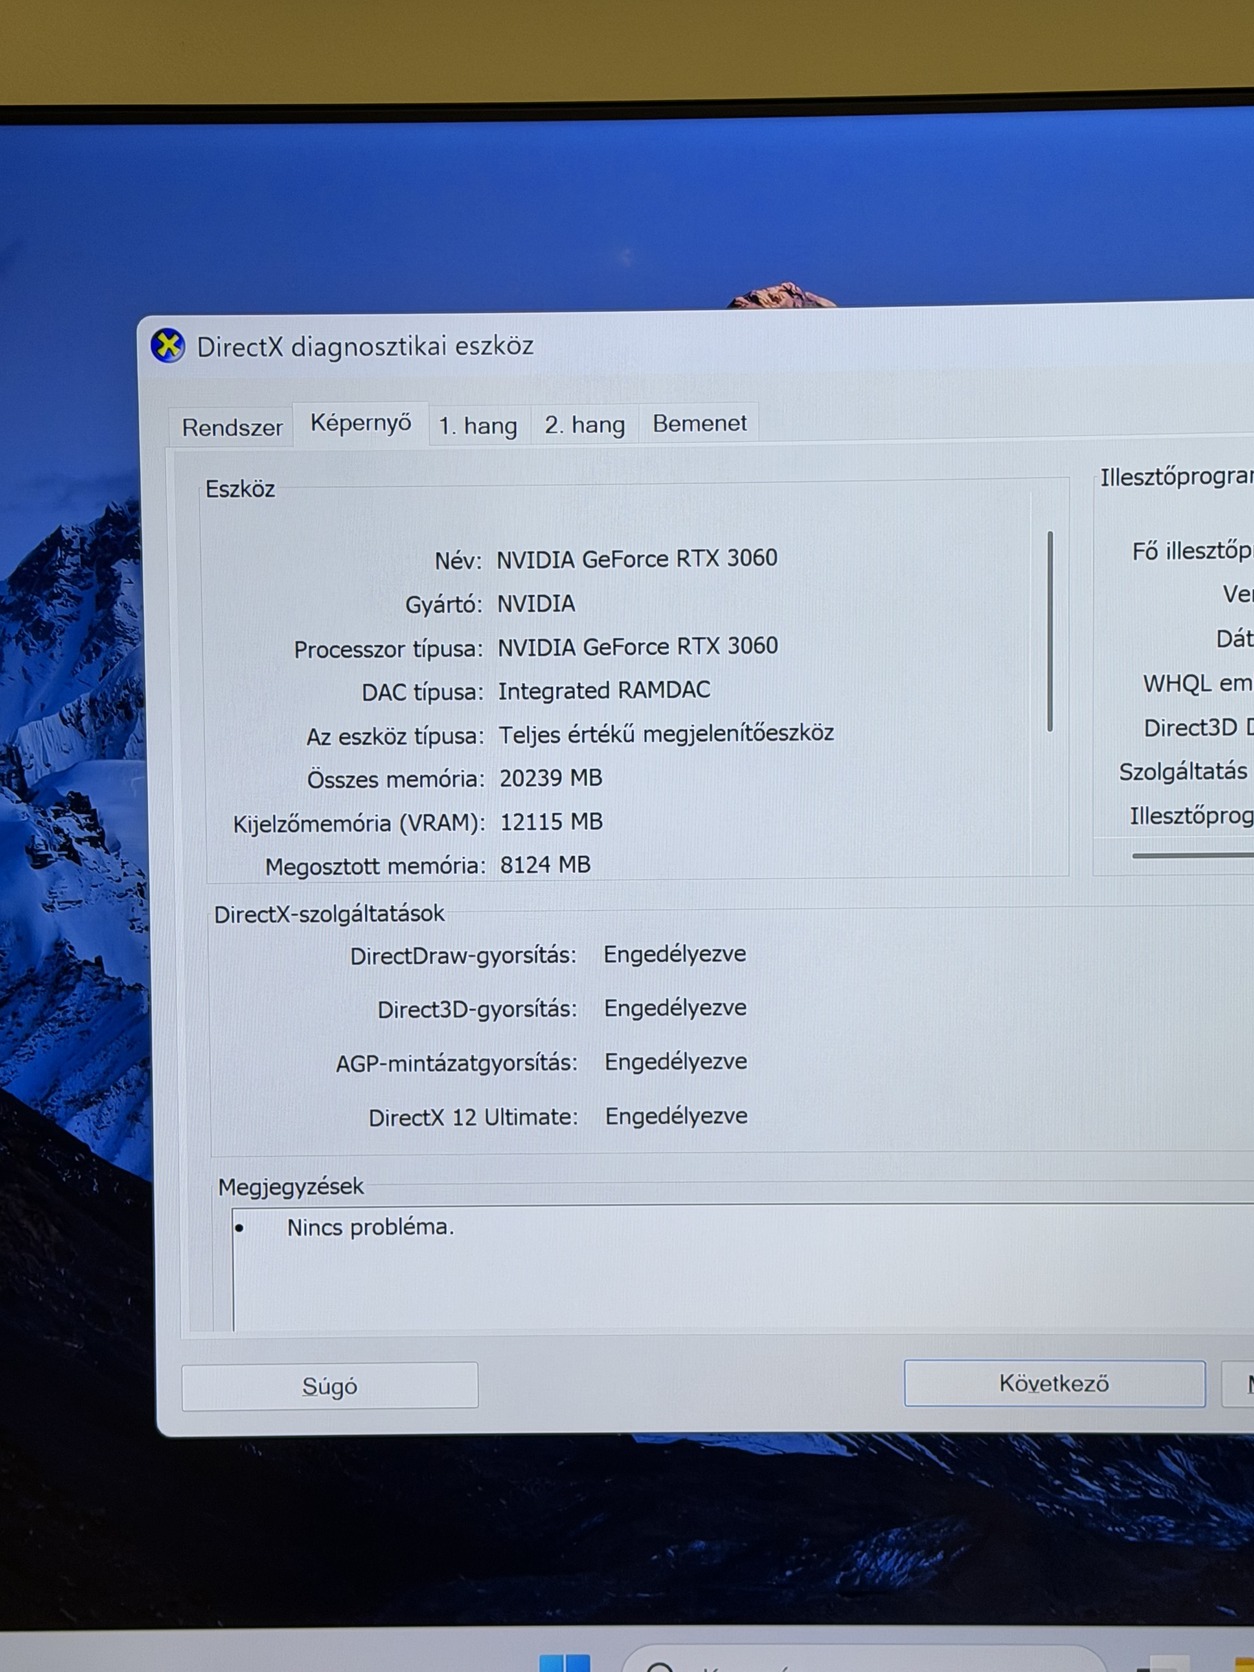Image resolution: width=1254 pixels, height=1672 pixels.
Task: Click the Integrated RAMDAC value
Action: [604, 690]
